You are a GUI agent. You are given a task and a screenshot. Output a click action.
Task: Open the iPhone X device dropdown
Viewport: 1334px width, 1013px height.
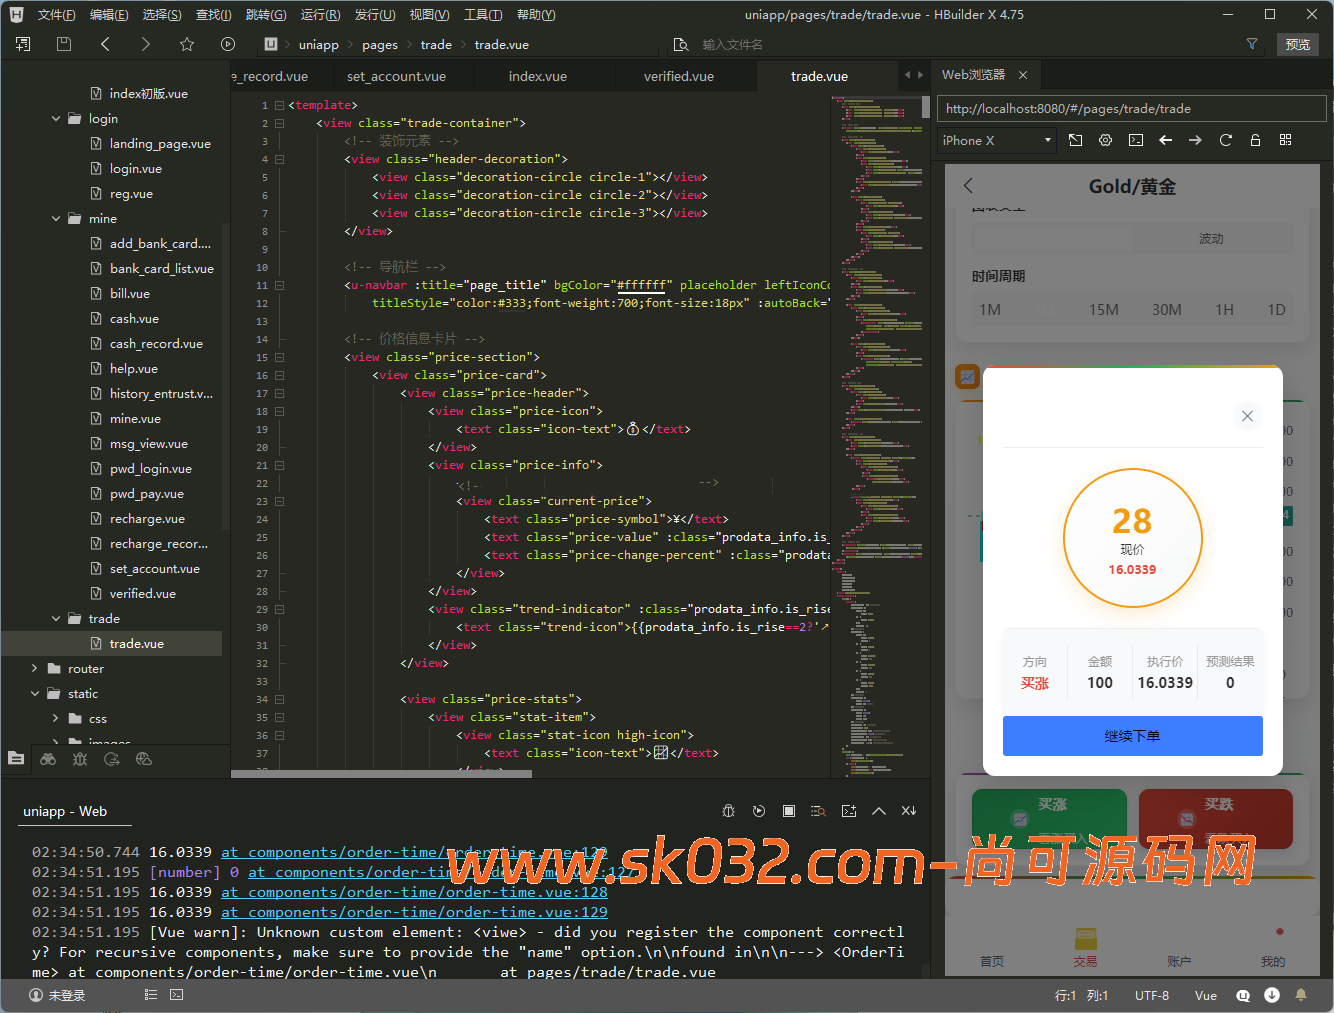tap(997, 140)
